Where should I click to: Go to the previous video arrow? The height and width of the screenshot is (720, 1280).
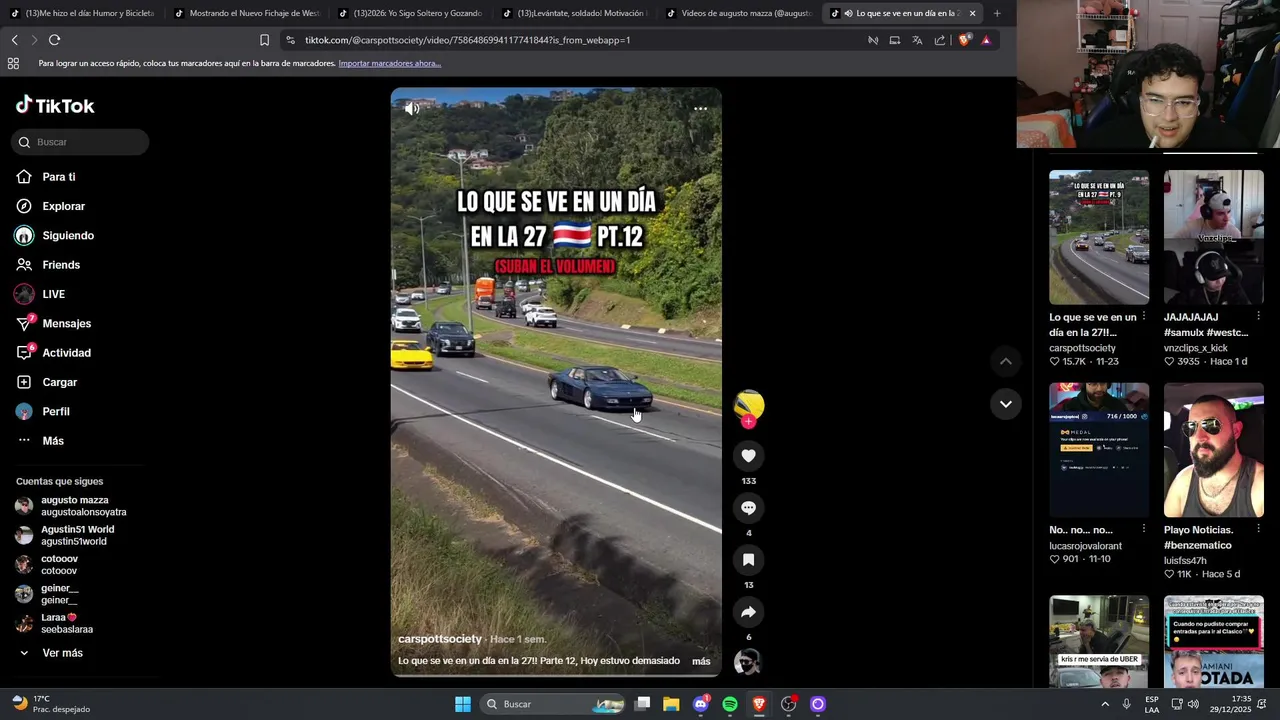[1006, 361]
